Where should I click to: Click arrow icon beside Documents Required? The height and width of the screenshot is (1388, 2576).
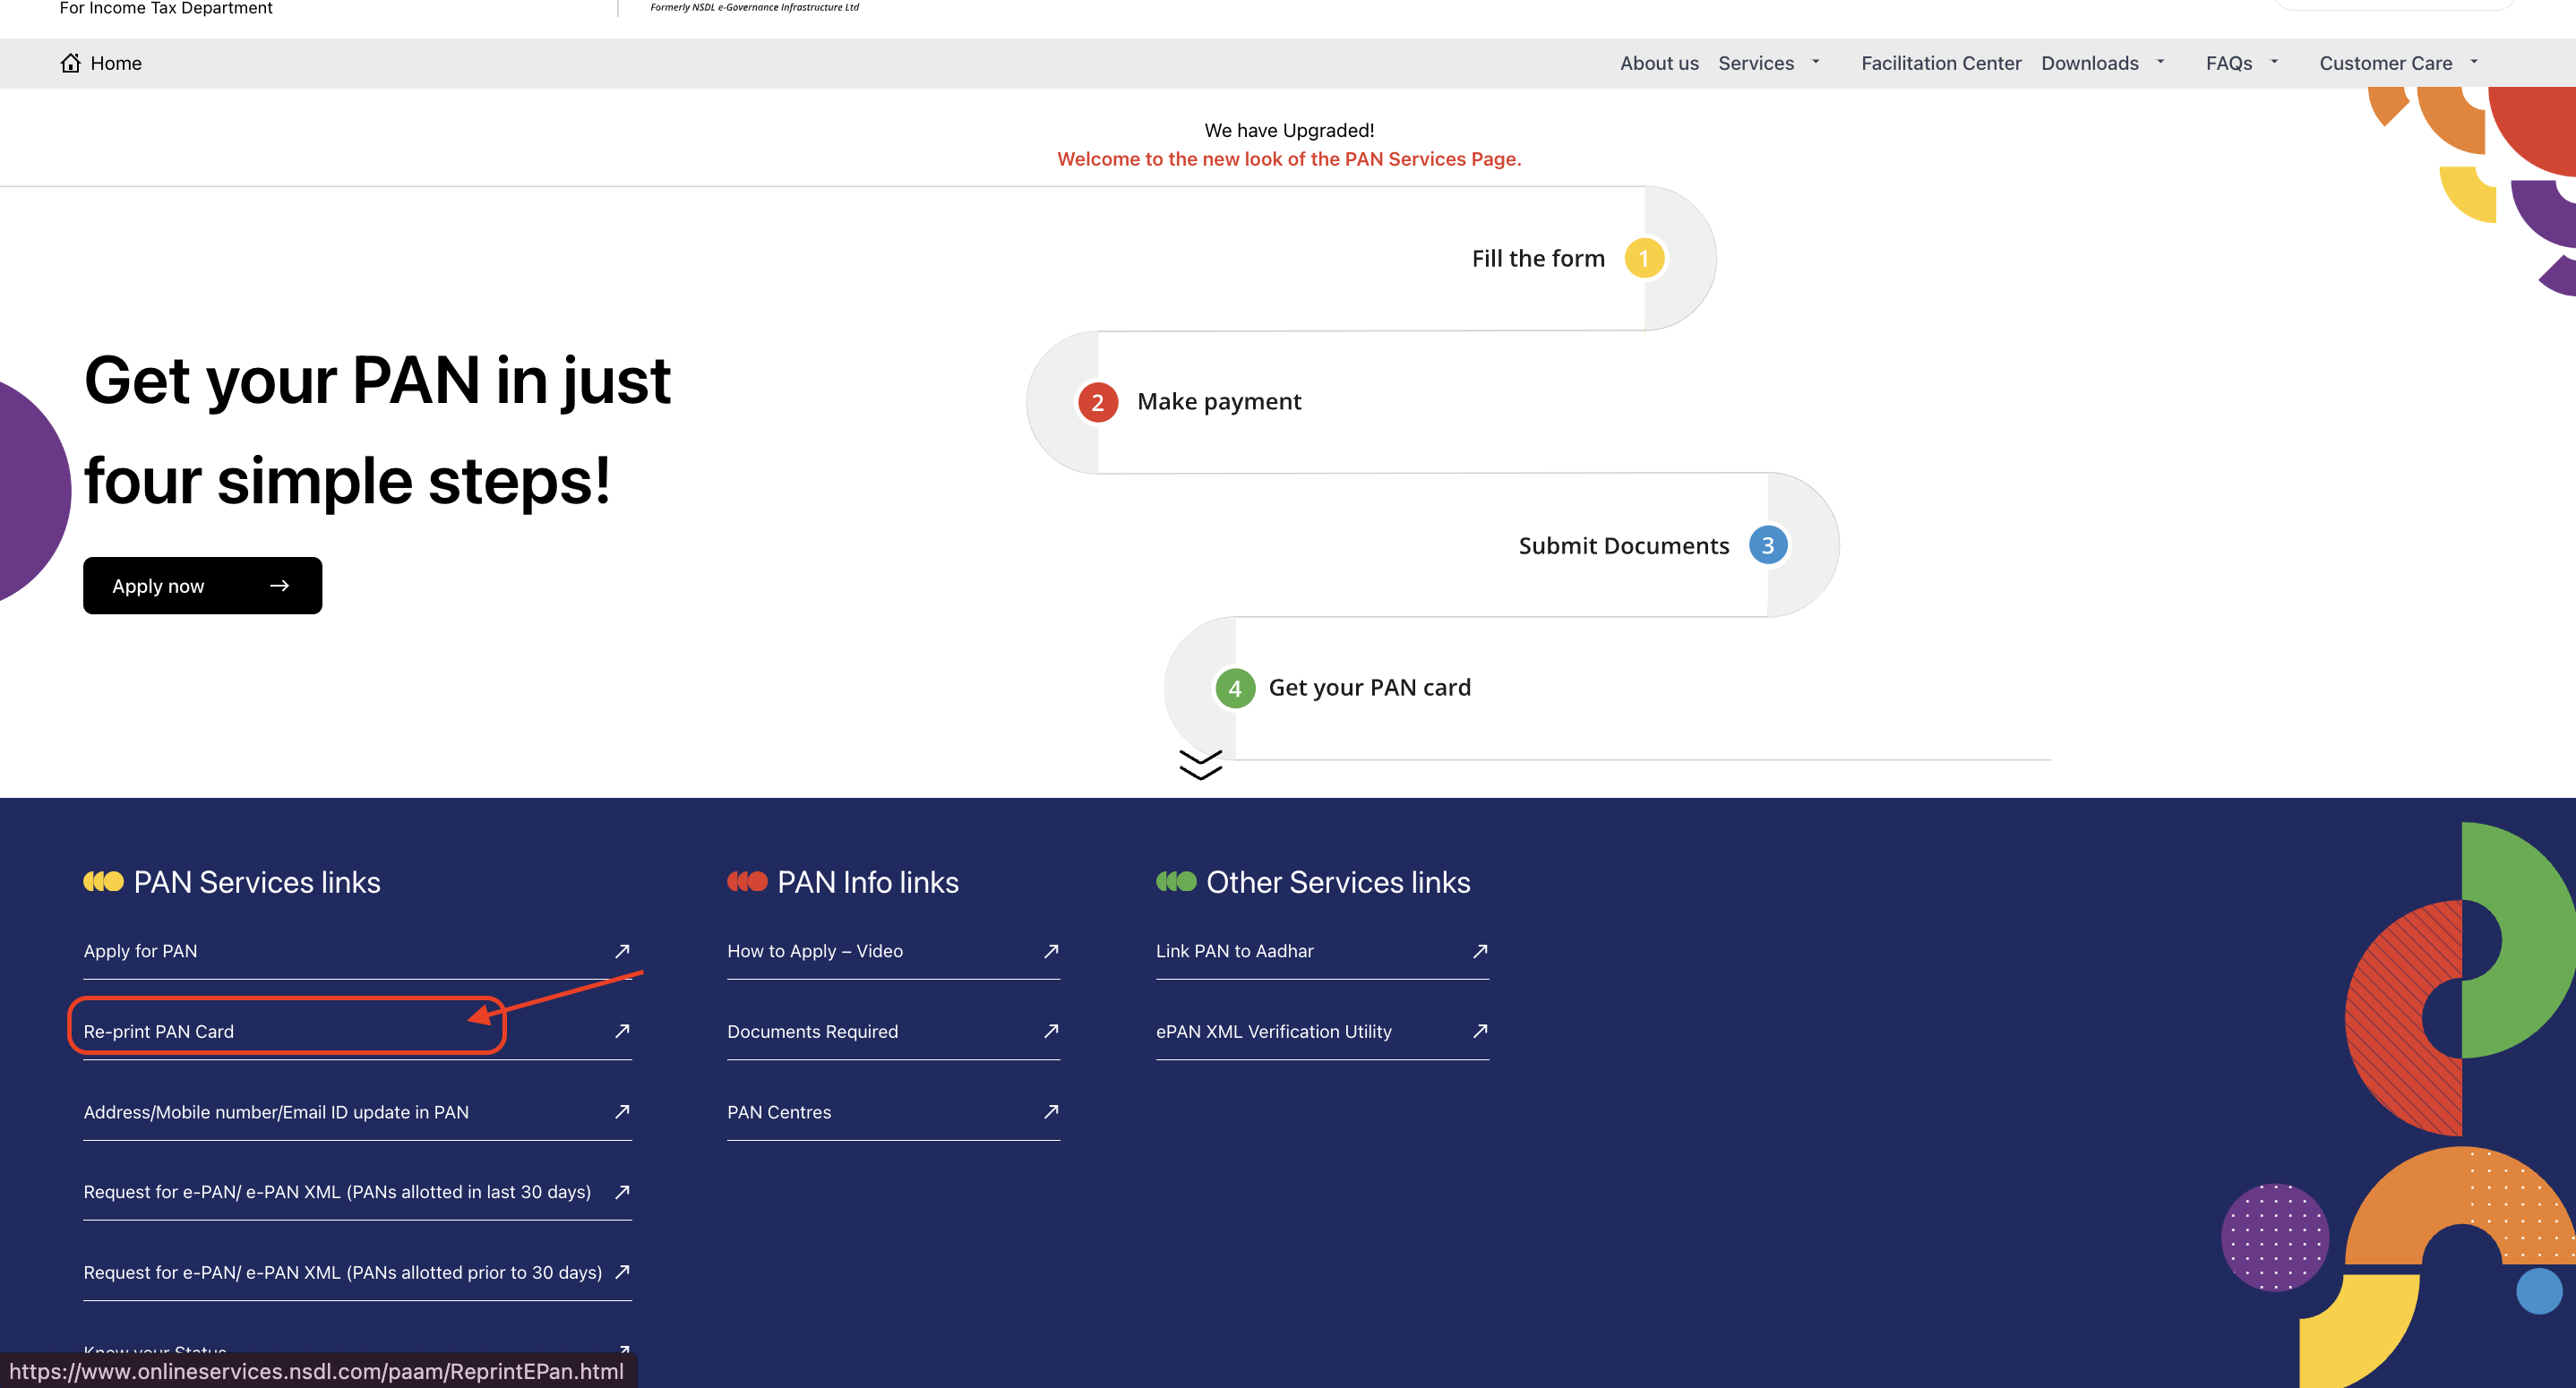[x=1051, y=1031]
